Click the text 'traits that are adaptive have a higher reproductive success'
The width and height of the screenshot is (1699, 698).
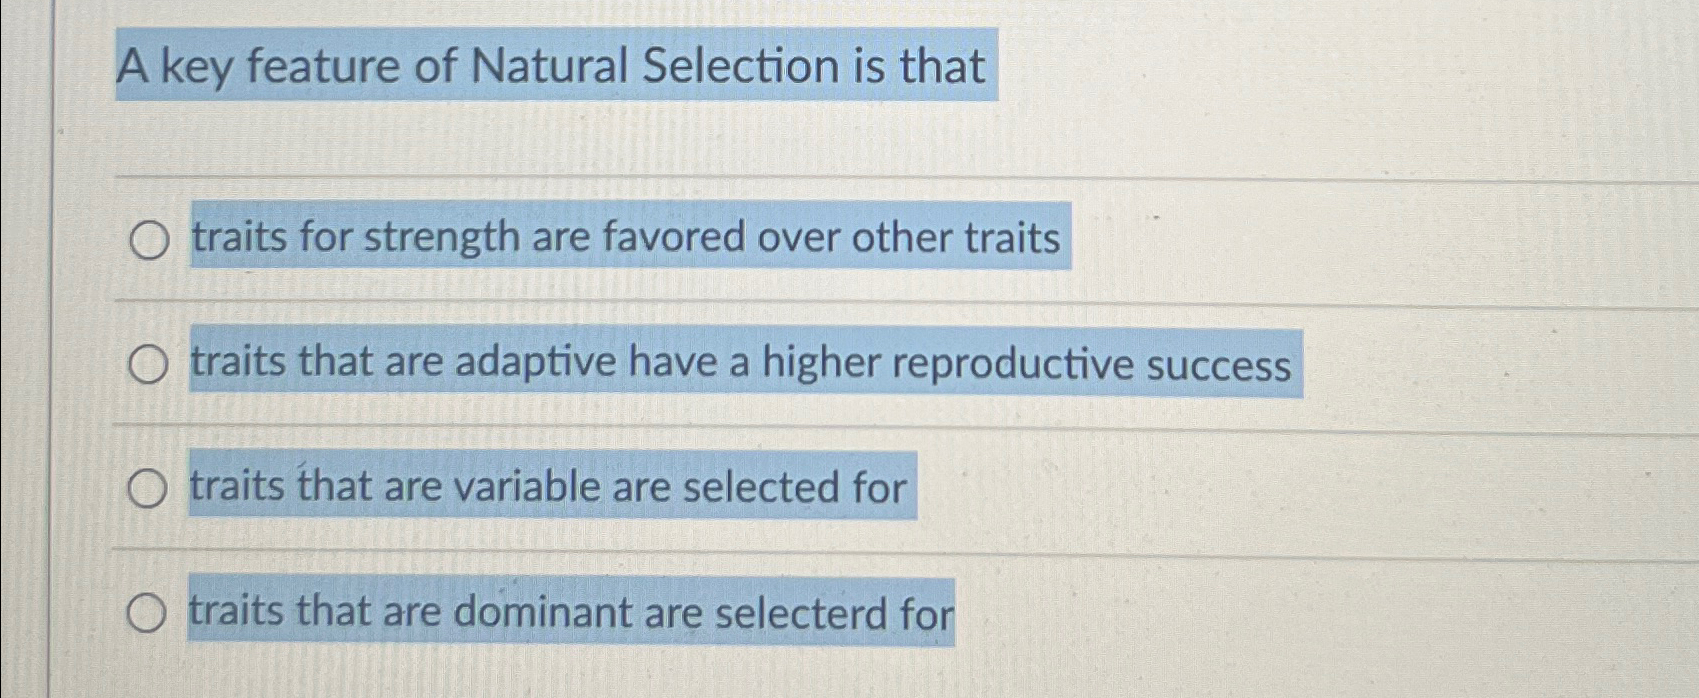(742, 363)
